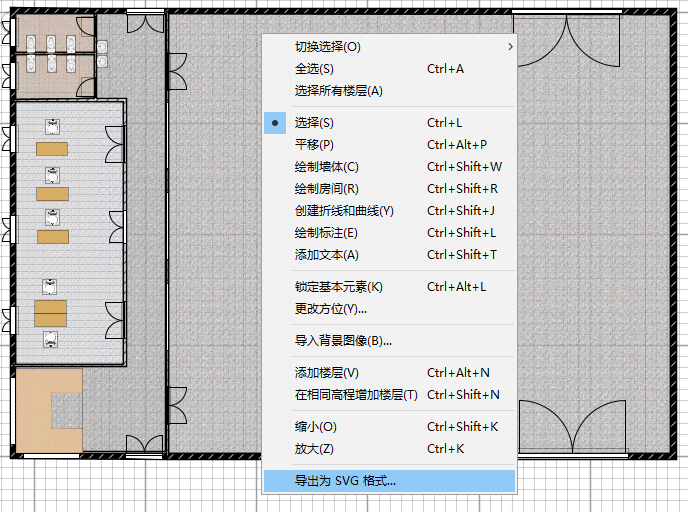Choose 绘制标注(E) dimension mode
The image size is (688, 512).
point(389,233)
